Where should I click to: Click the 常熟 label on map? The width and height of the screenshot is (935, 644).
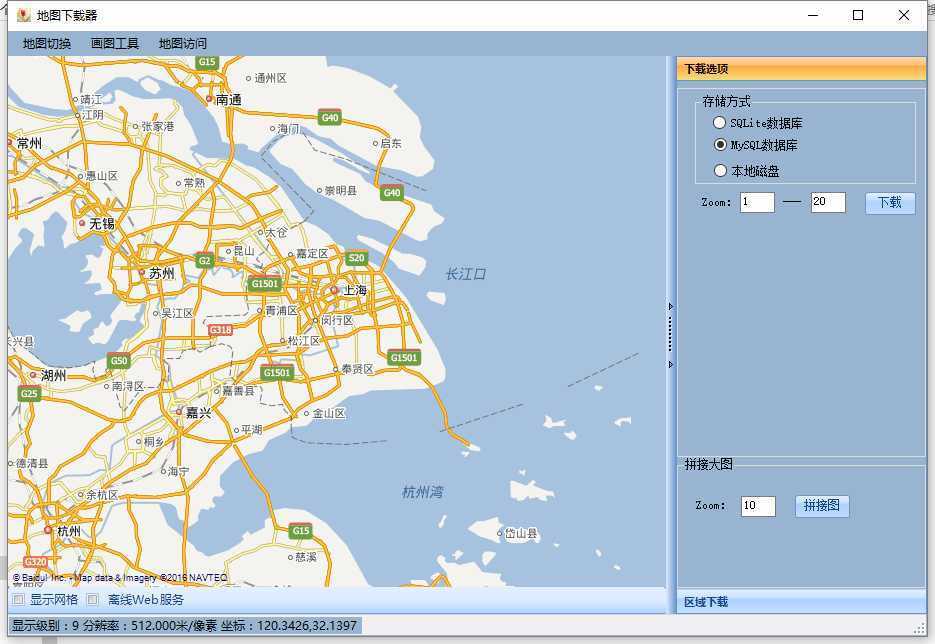193,182
